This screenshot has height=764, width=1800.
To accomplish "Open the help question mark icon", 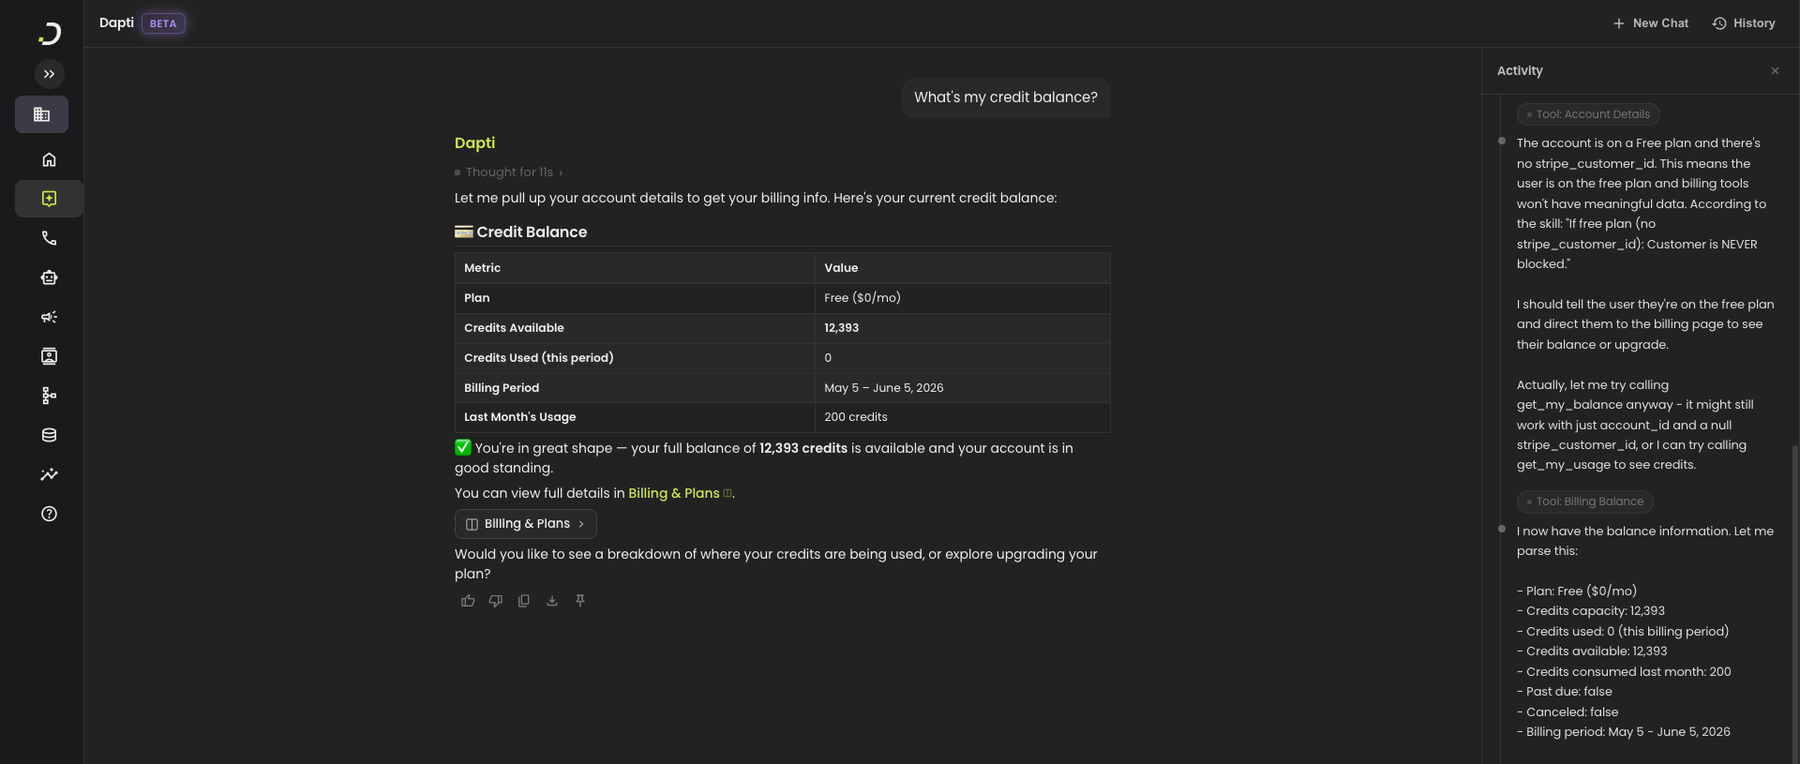I will tap(49, 514).
